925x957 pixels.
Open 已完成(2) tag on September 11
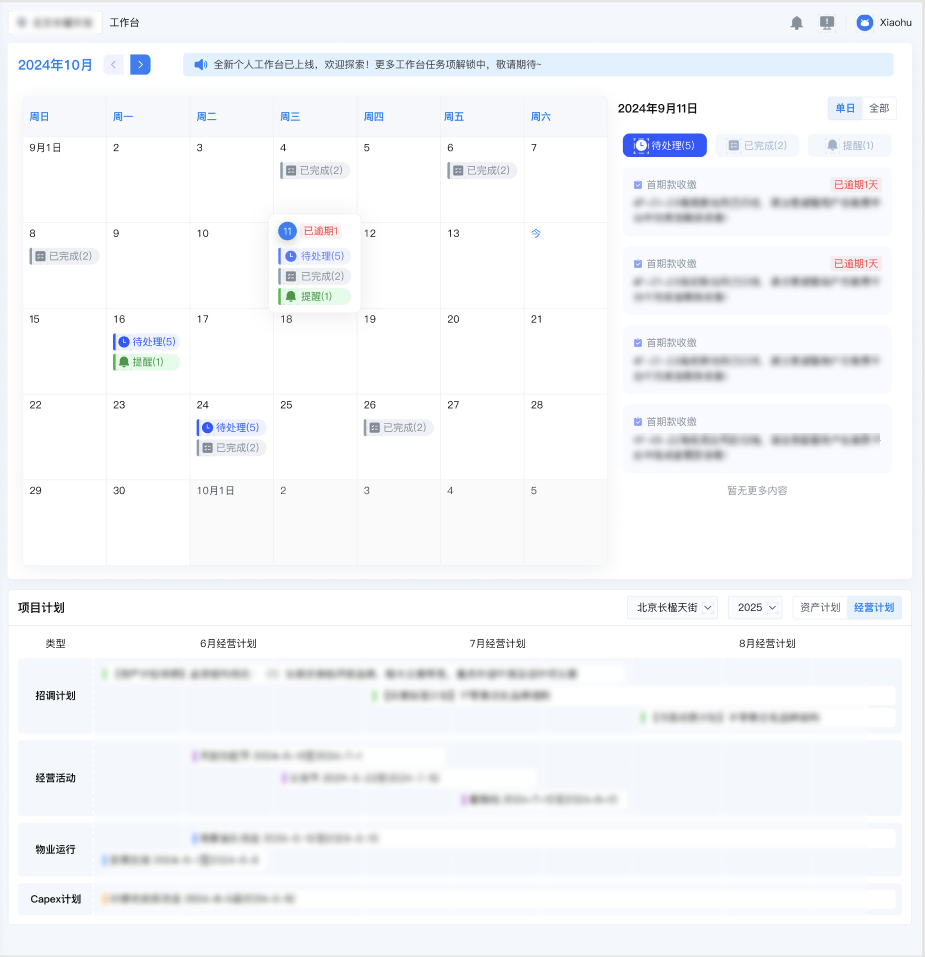pyautogui.click(x=315, y=276)
